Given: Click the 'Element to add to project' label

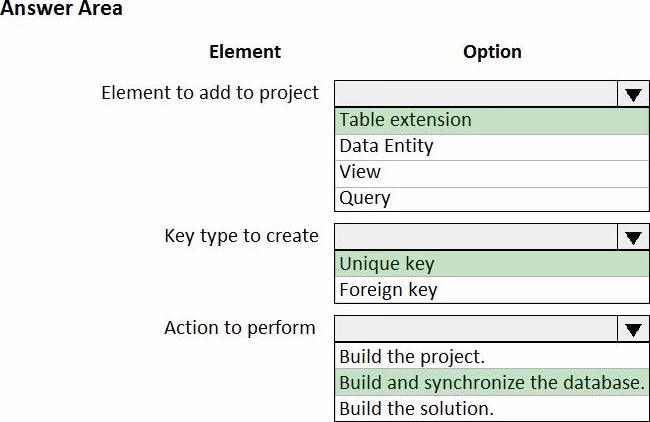Looking at the screenshot, I should point(210,93).
